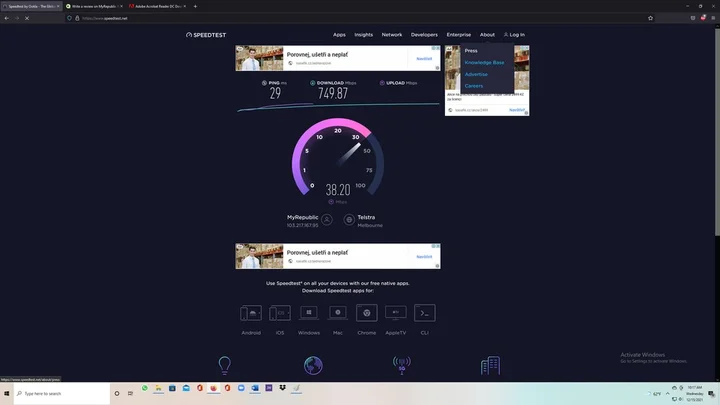Viewport: 720px width, 405px height.
Task: Expand the Enterprise navigation menu
Action: [458, 35]
